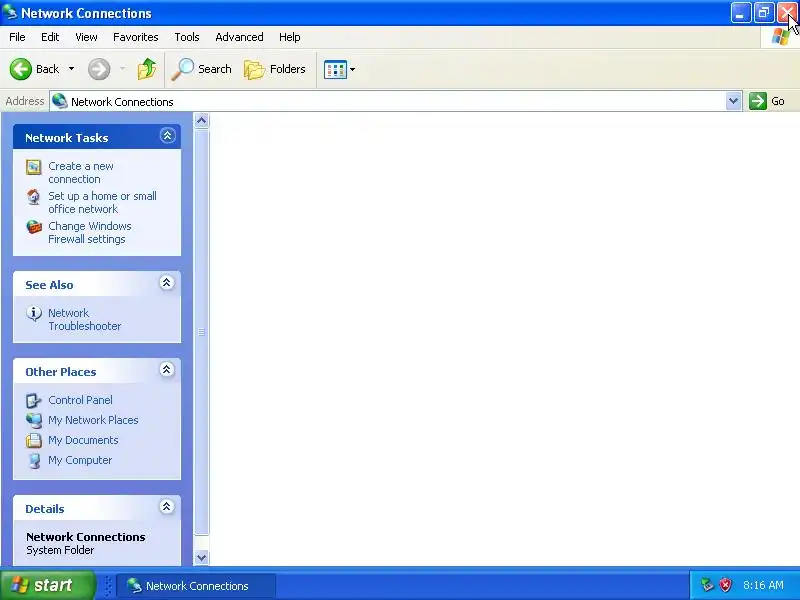The image size is (800, 600).
Task: Click the title bar Network Connections icon
Action: click(9, 12)
